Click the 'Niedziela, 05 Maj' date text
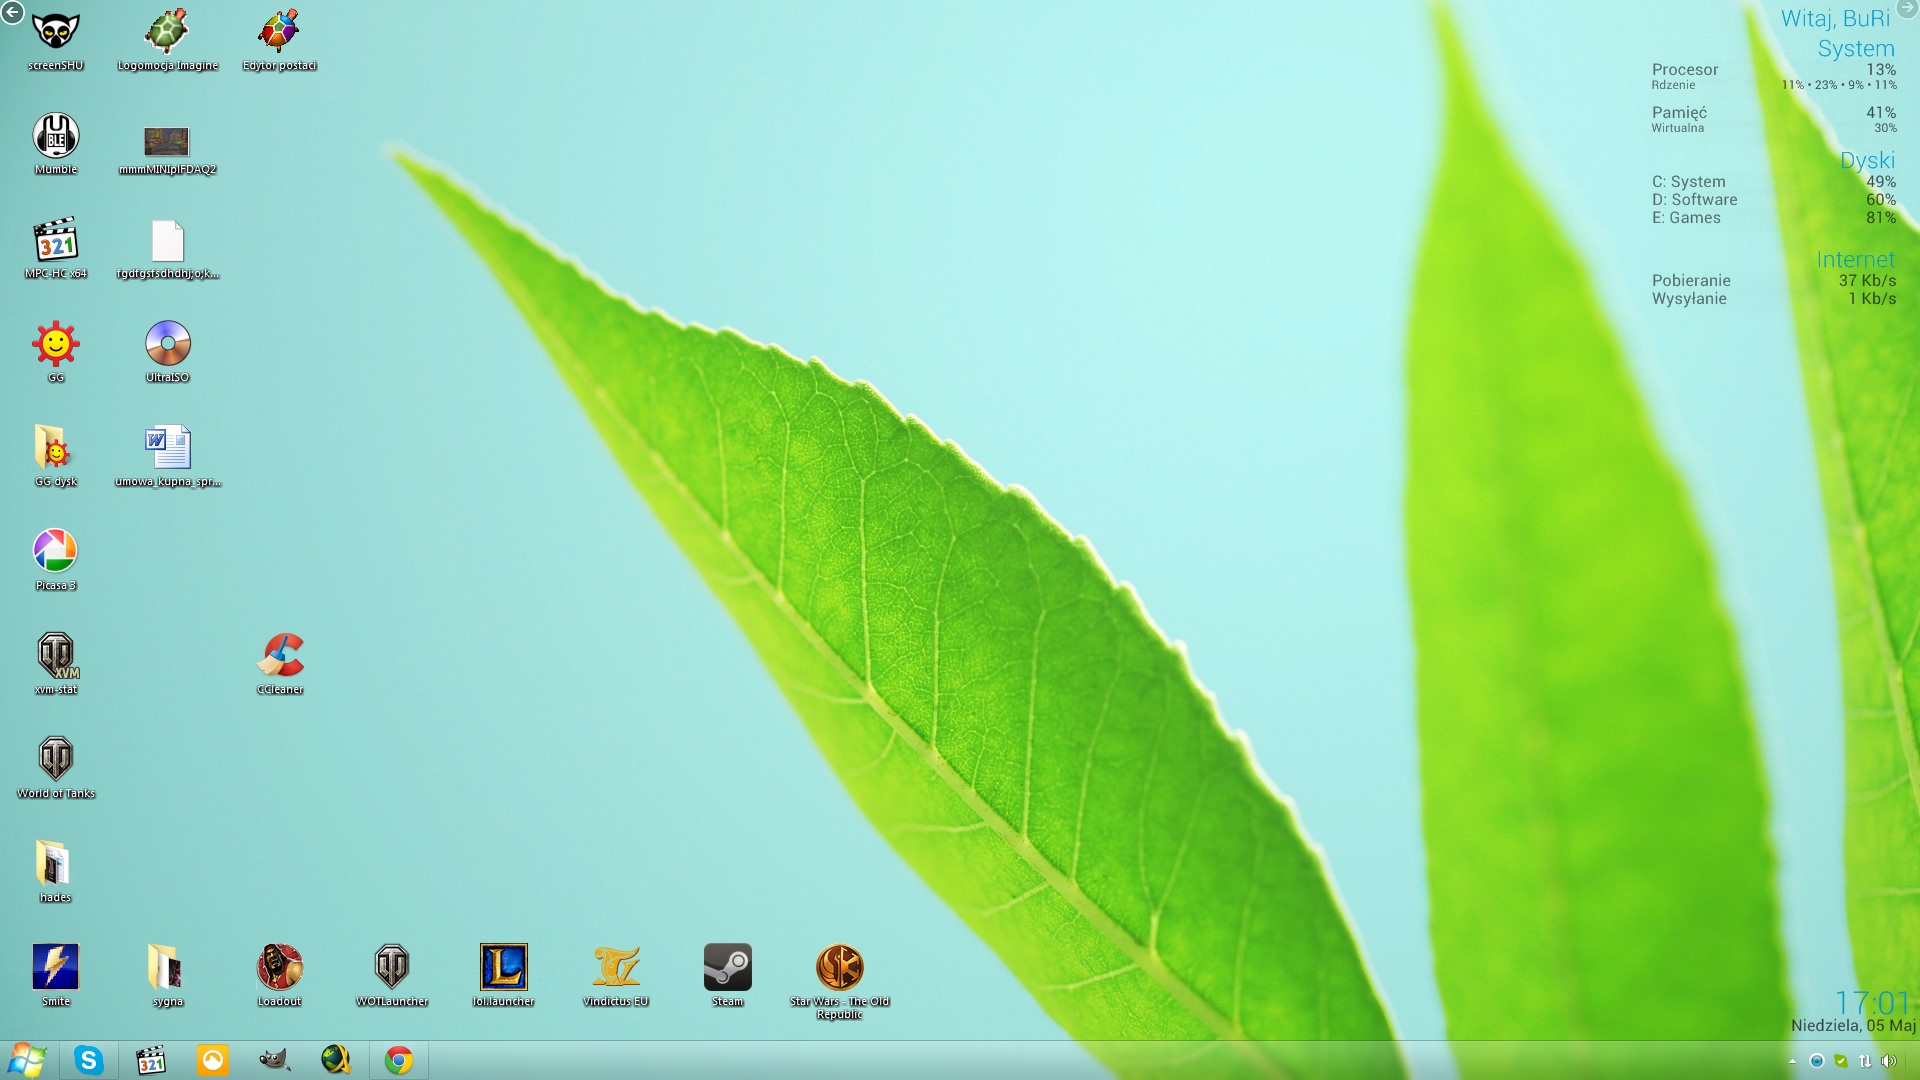The height and width of the screenshot is (1080, 1920). (x=1853, y=1026)
